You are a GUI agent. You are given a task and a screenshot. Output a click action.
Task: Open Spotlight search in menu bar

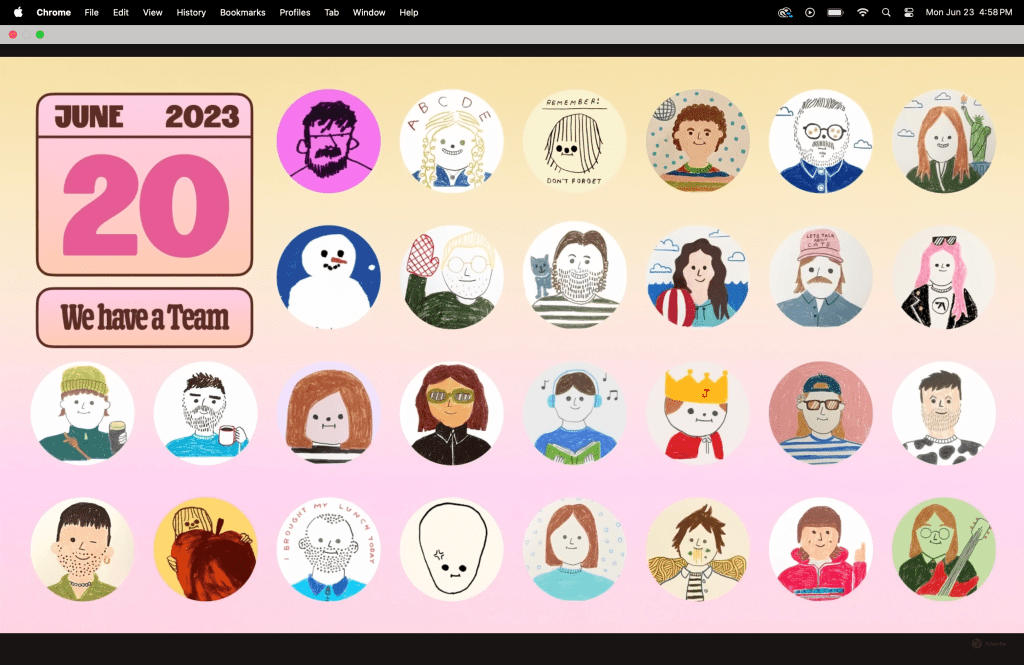[x=886, y=13]
